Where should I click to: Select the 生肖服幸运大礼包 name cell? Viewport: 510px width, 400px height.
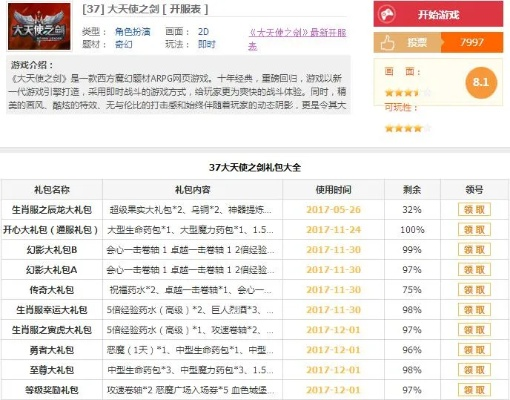click(x=52, y=310)
